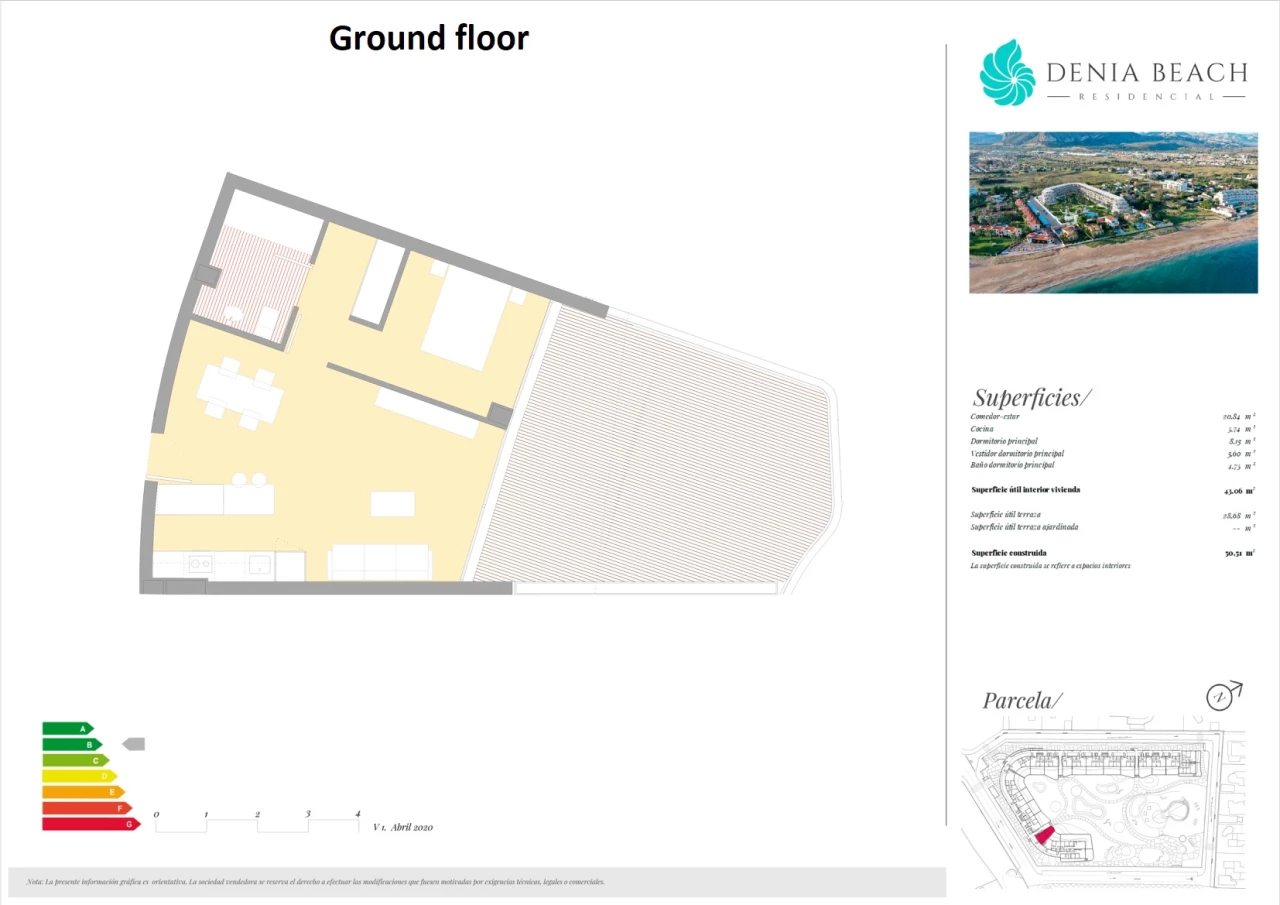Click the 'Ground floor' heading

click(429, 38)
